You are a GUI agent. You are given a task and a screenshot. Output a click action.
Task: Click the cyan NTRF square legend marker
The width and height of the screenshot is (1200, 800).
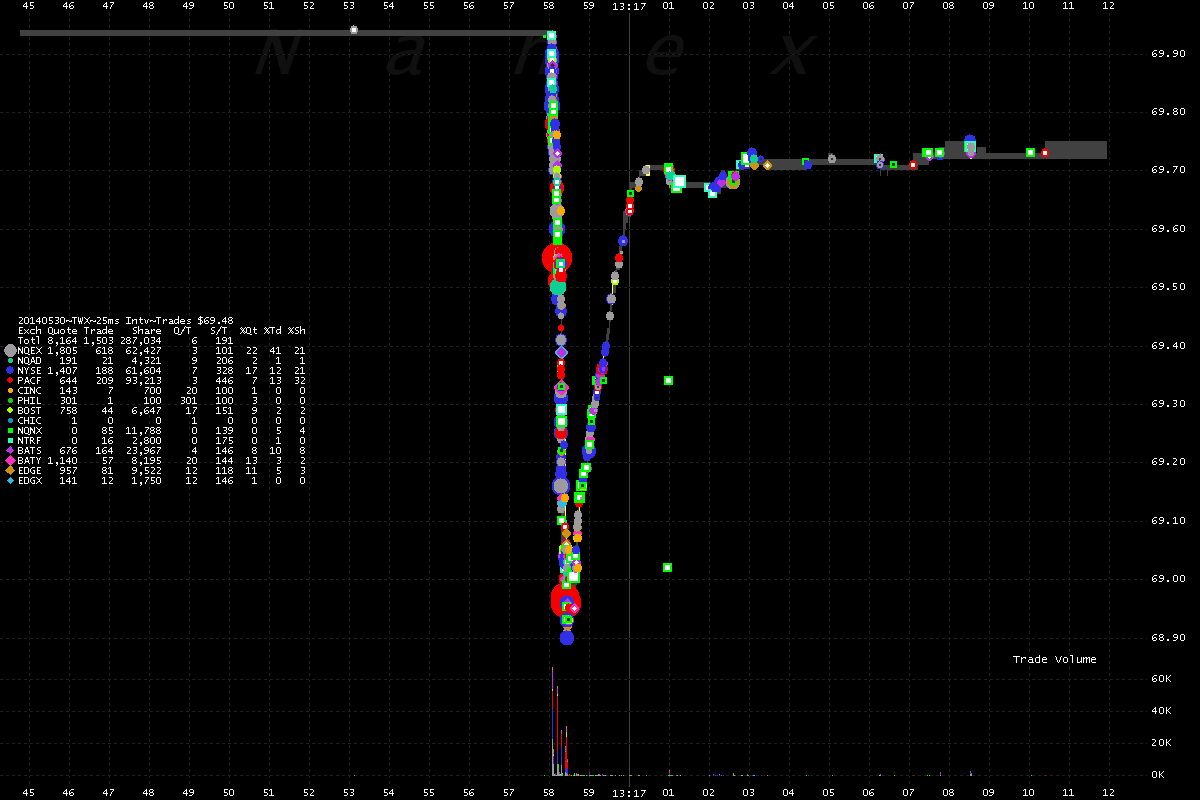(x=10, y=441)
